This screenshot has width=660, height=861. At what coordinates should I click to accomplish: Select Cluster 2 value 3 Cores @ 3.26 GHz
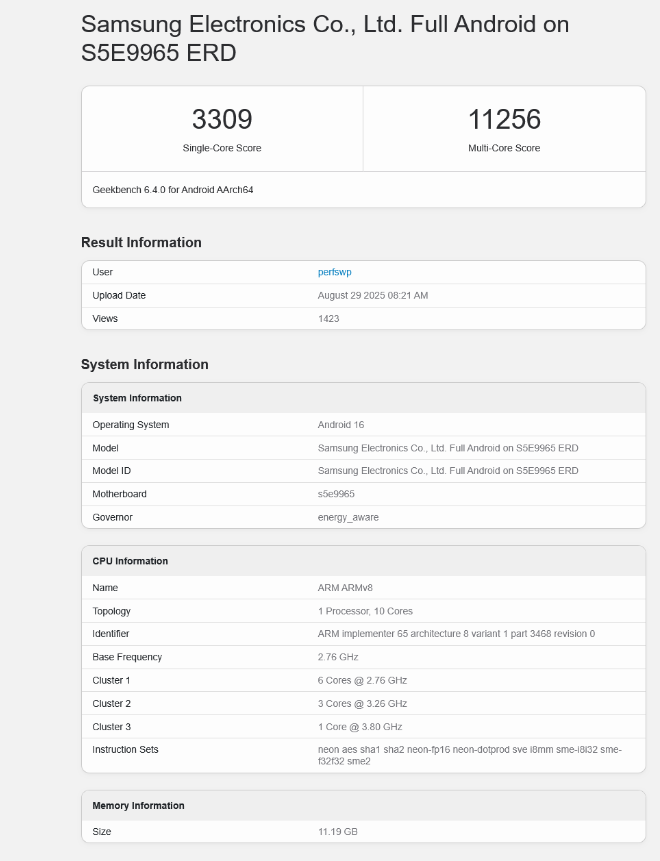(362, 703)
